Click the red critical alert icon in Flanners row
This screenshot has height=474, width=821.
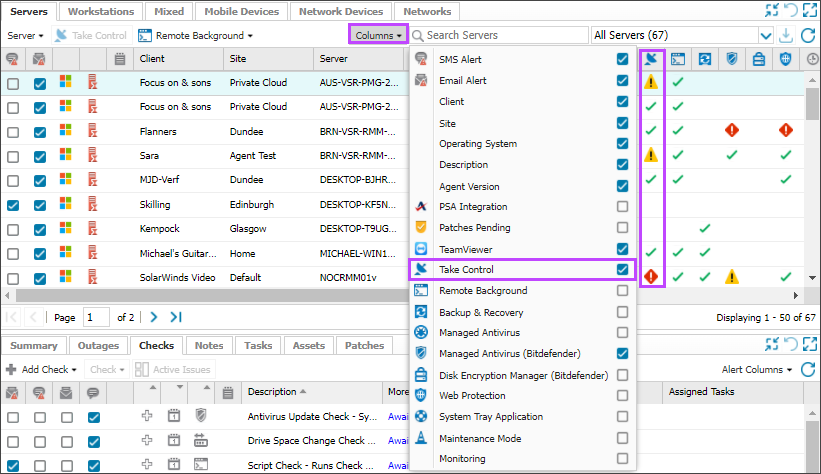(731, 130)
